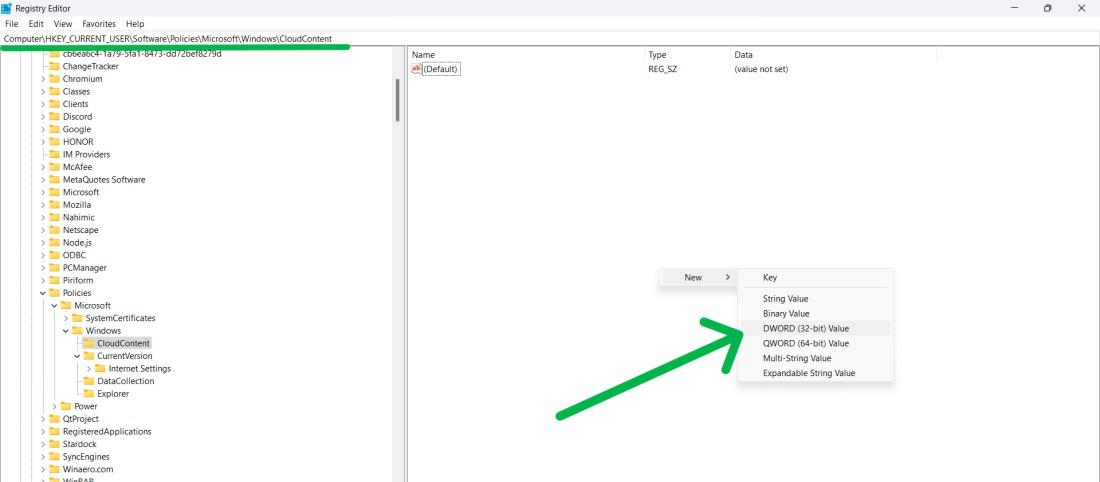The width and height of the screenshot is (1100, 482).
Task: Click the Data column header
Action: pyautogui.click(x=743, y=55)
